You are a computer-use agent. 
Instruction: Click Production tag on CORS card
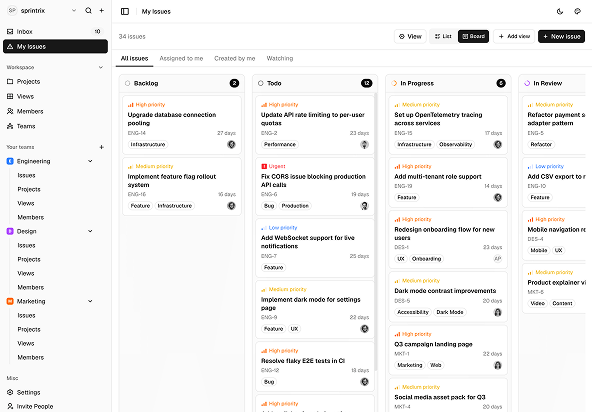(x=295, y=206)
